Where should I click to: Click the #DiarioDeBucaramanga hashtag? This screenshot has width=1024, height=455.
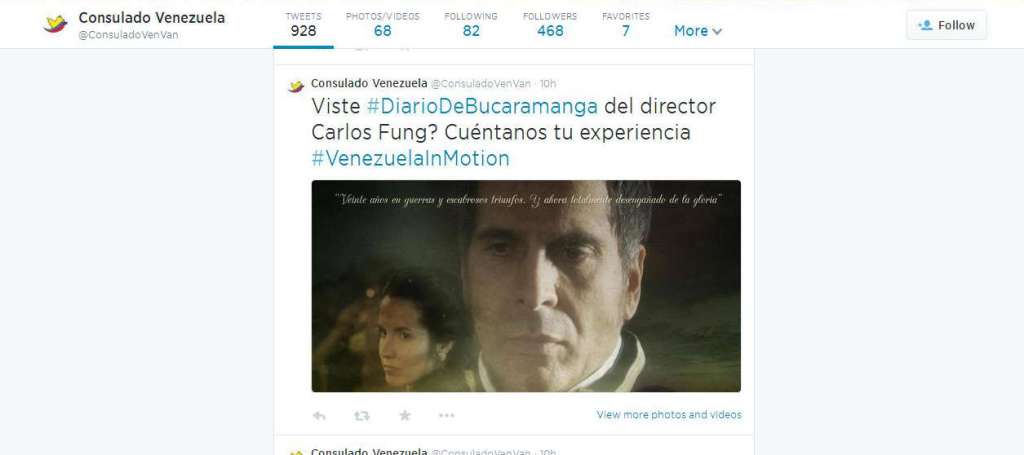[482, 106]
